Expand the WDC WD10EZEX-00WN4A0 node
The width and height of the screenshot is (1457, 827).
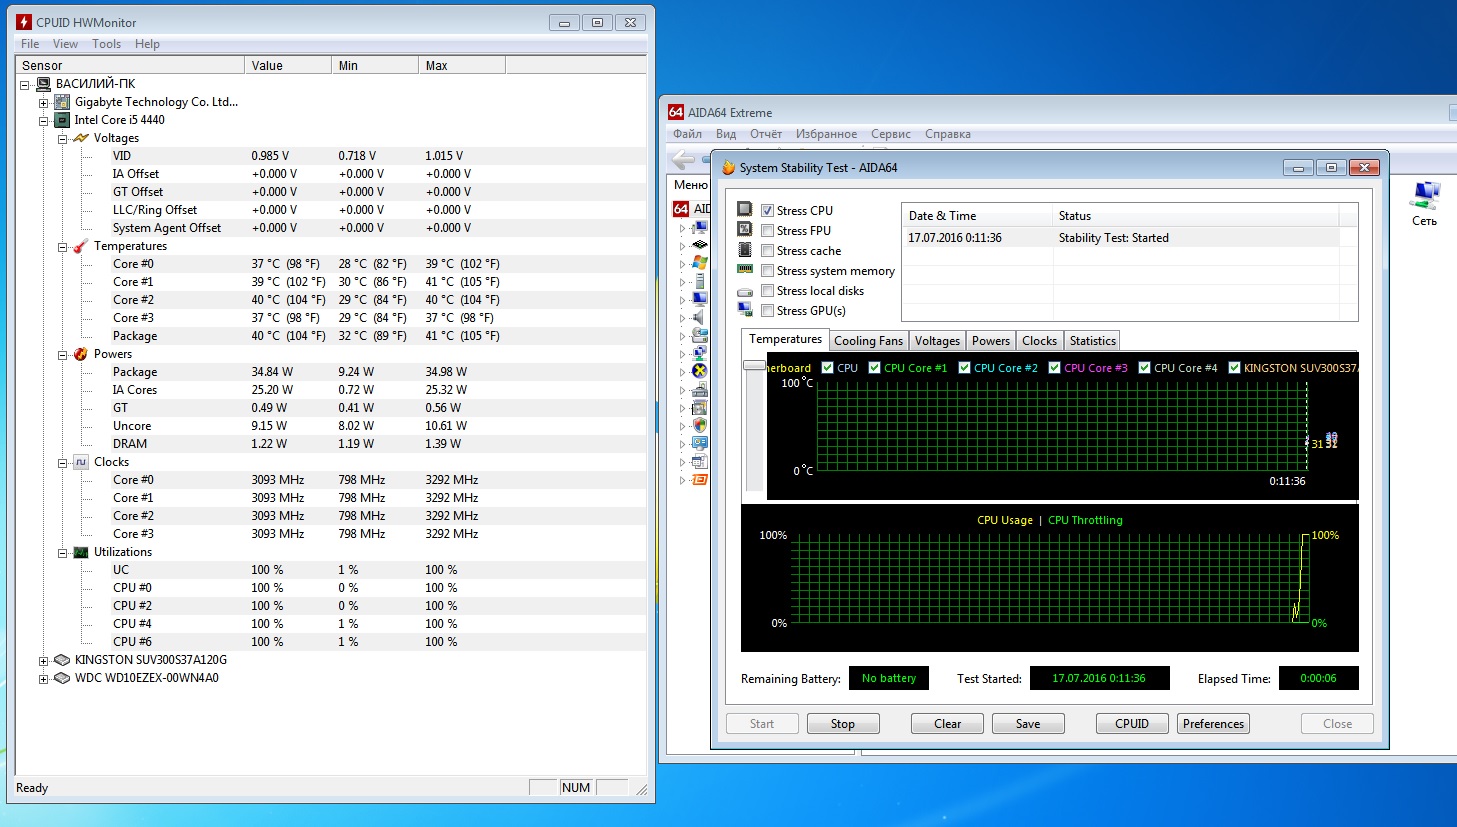(x=44, y=679)
